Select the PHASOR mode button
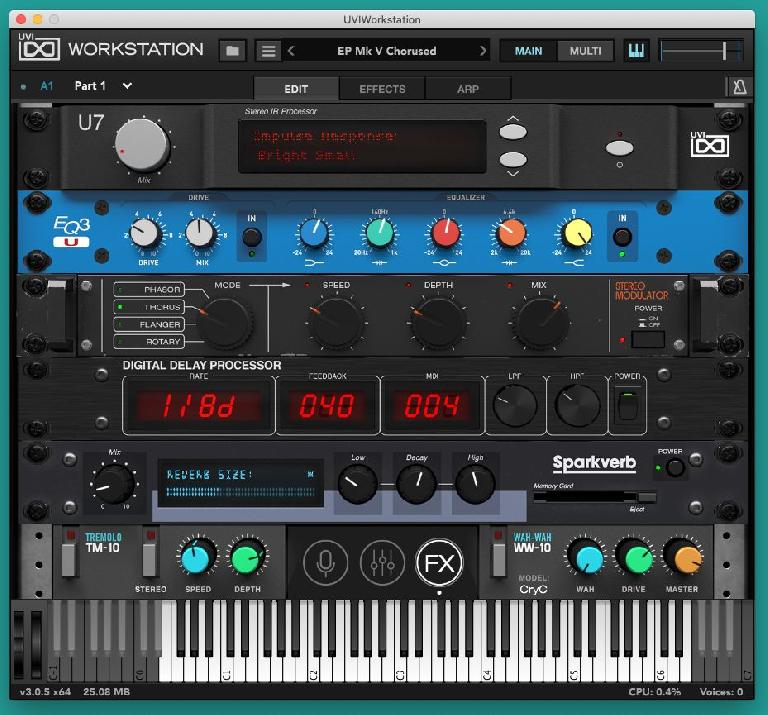Image resolution: width=768 pixels, height=715 pixels. coord(149,289)
